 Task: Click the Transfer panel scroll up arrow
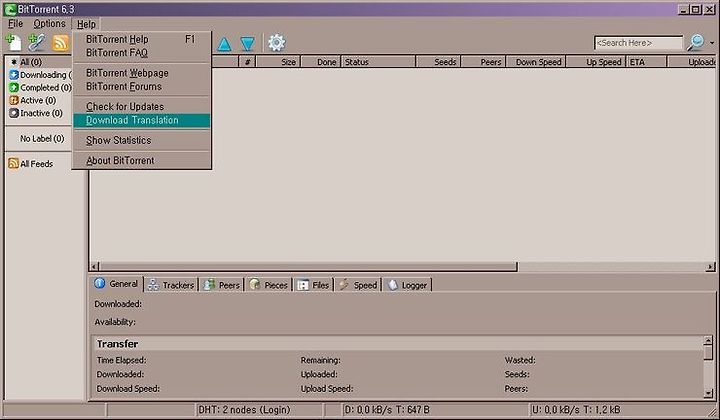pyautogui.click(x=708, y=341)
